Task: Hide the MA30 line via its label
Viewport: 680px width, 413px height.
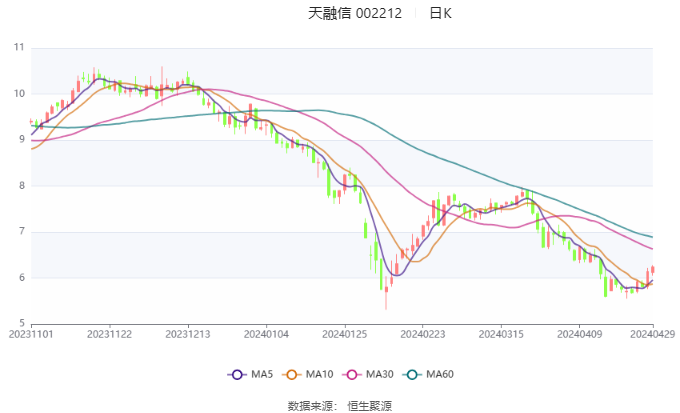Action: coord(380,374)
